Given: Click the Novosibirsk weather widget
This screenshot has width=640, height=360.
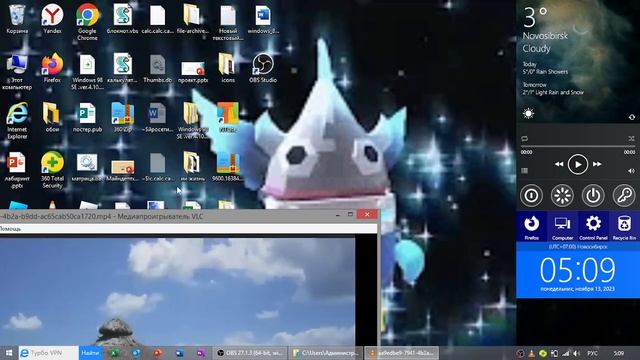Looking at the screenshot, I should coord(578,61).
